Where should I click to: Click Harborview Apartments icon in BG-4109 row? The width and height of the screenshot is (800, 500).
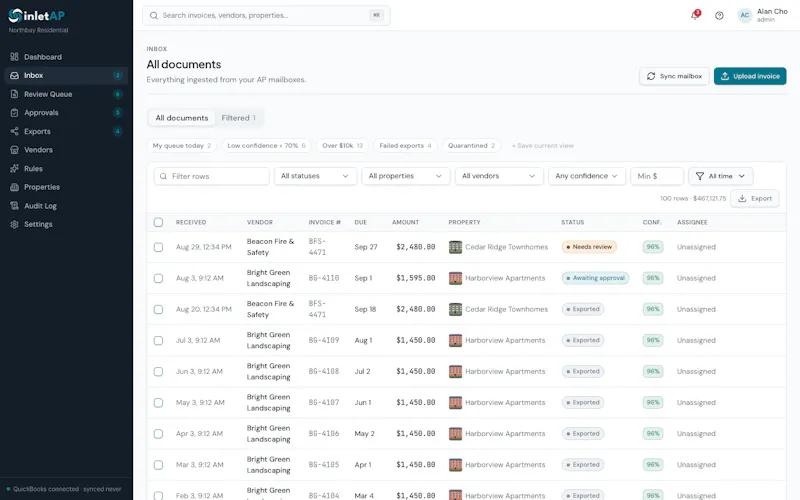pos(455,340)
